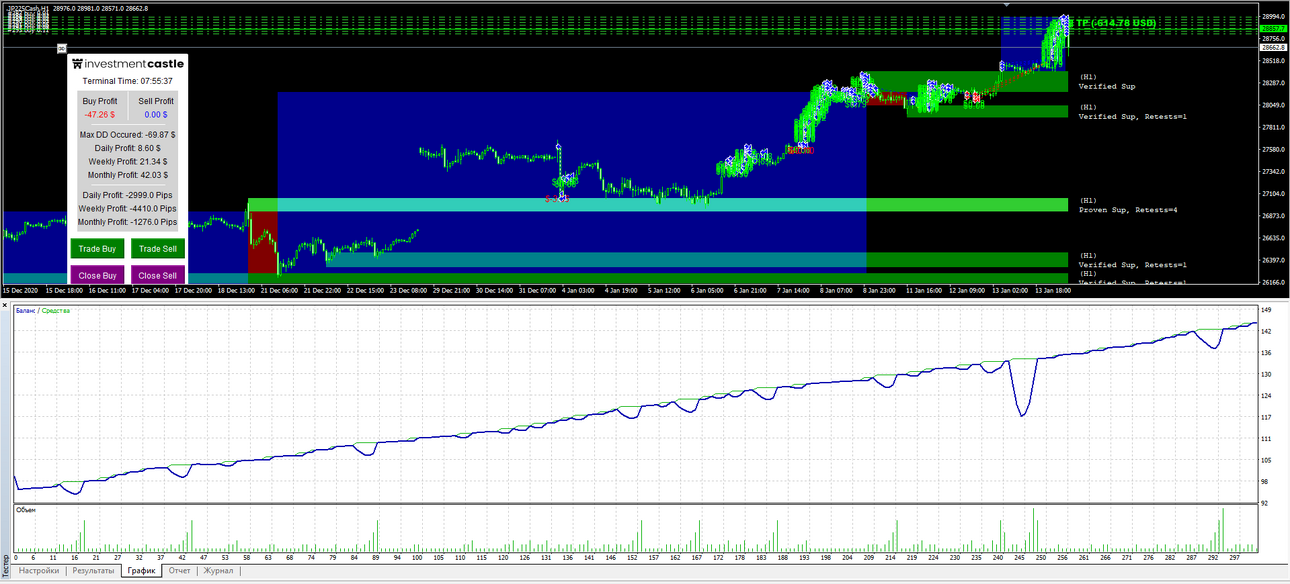Click the current price tag 28662.8

(x=1273, y=47)
